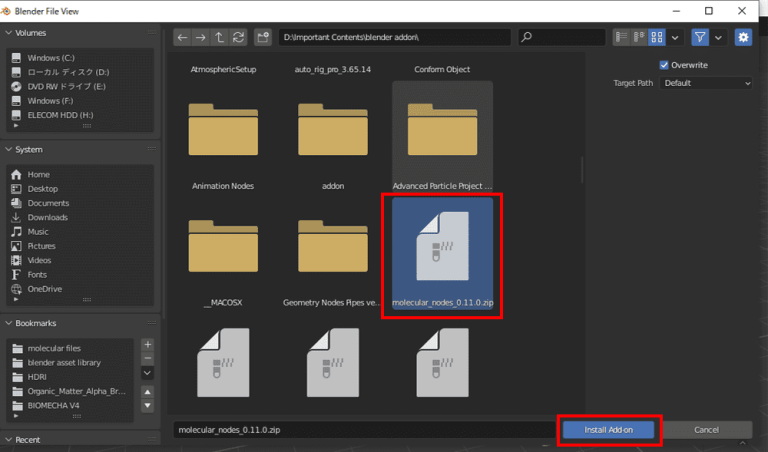
Task: Move bookmark up in list
Action: click(x=148, y=393)
